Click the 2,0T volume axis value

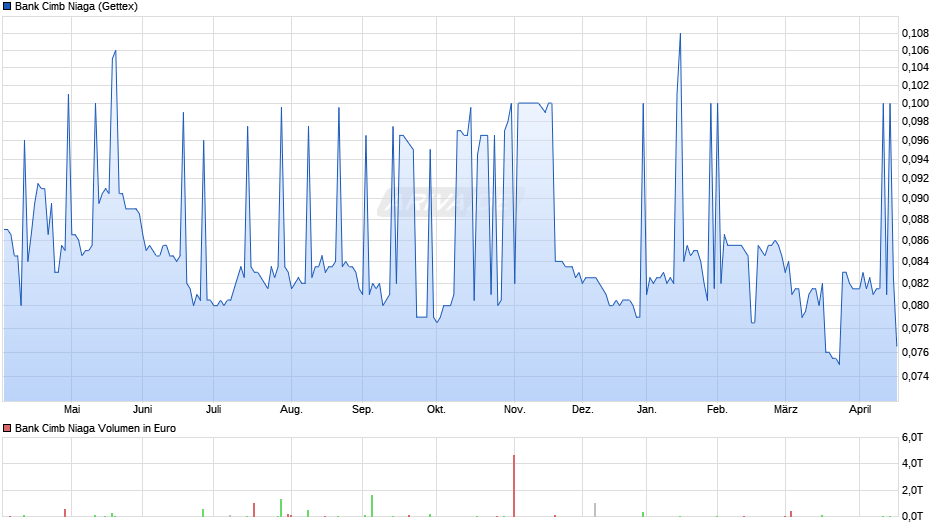pyautogui.click(x=912, y=490)
